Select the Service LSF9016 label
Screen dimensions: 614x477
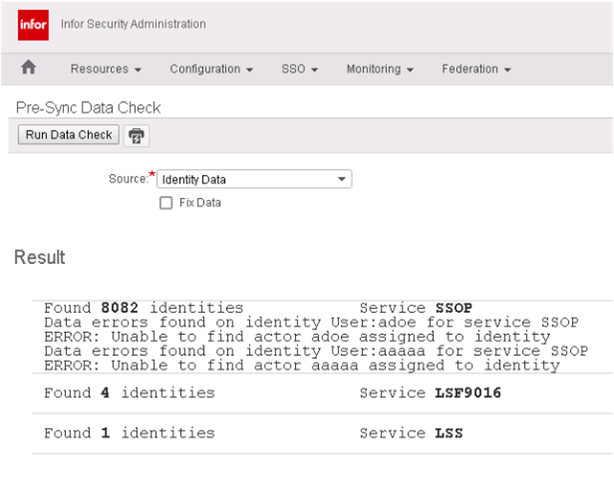pos(430,393)
